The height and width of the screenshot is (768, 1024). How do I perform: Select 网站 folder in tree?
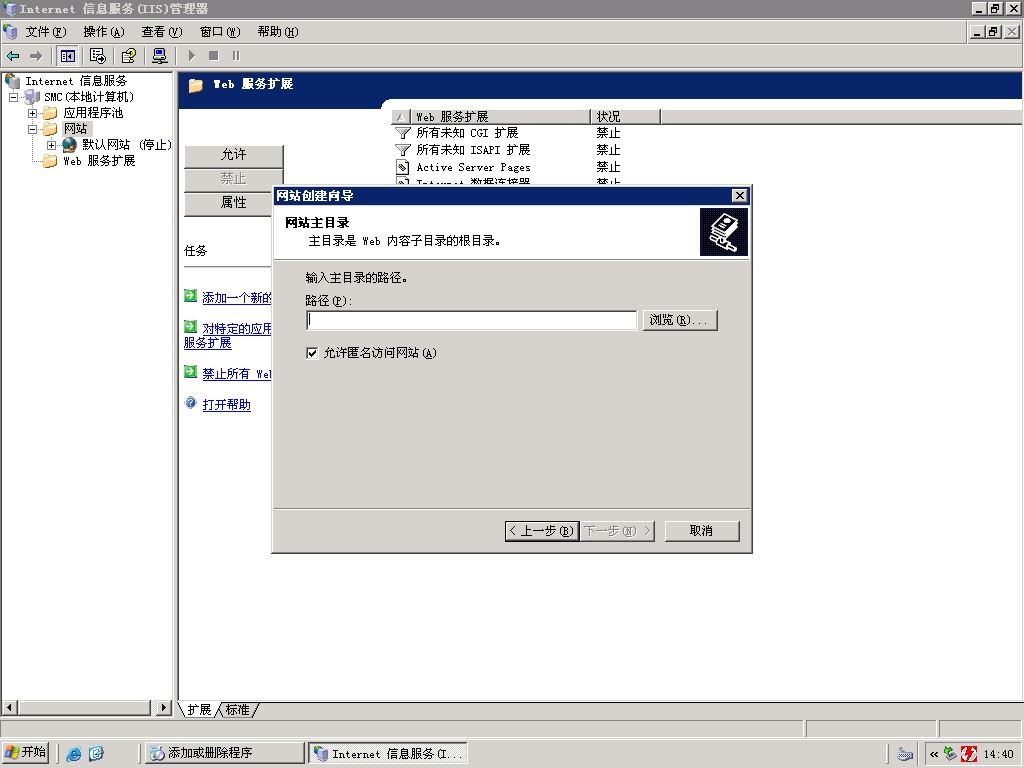tap(75, 129)
